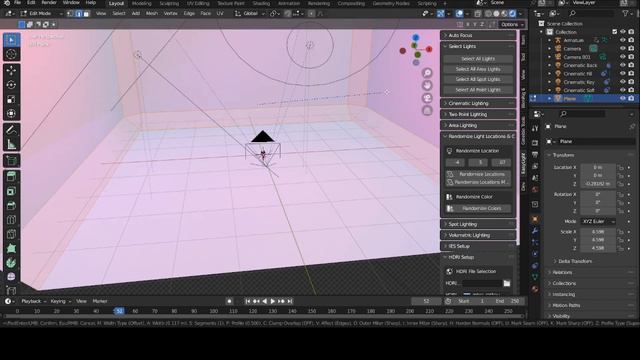Expand the Two Point Lighting panel
This screenshot has height=360, width=640.
point(478,114)
